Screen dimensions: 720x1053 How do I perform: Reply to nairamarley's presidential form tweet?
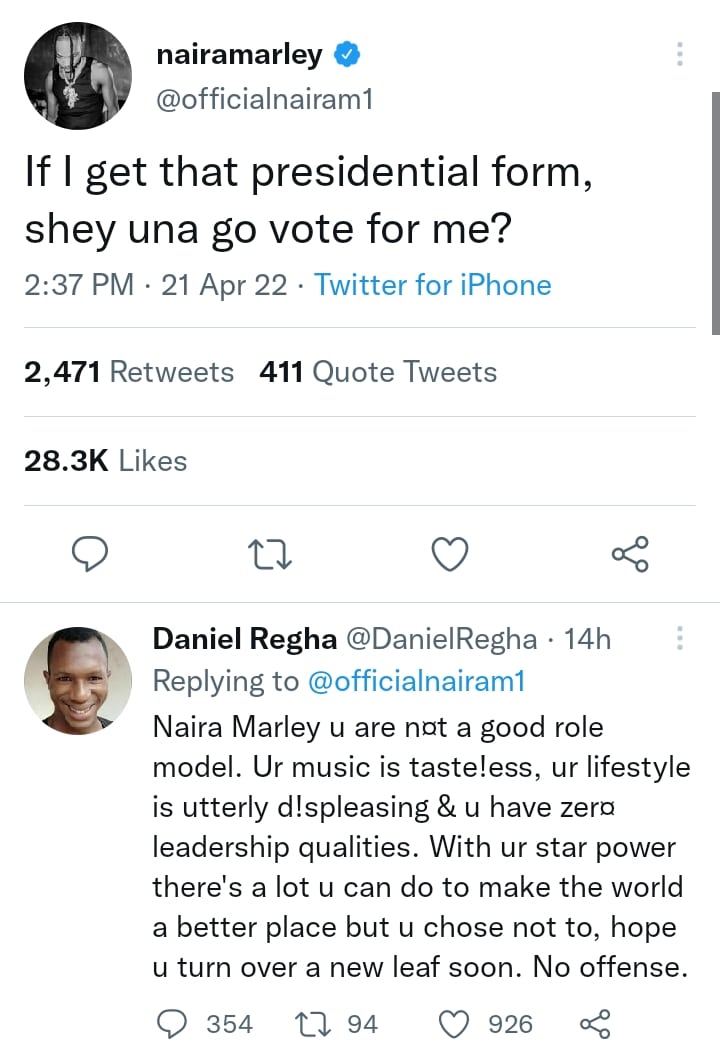pyautogui.click(x=90, y=553)
